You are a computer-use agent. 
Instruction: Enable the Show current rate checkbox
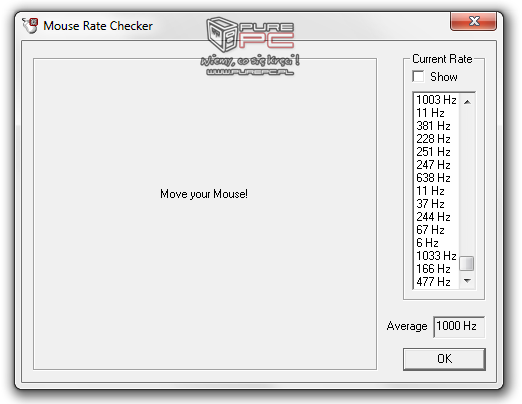pos(418,76)
